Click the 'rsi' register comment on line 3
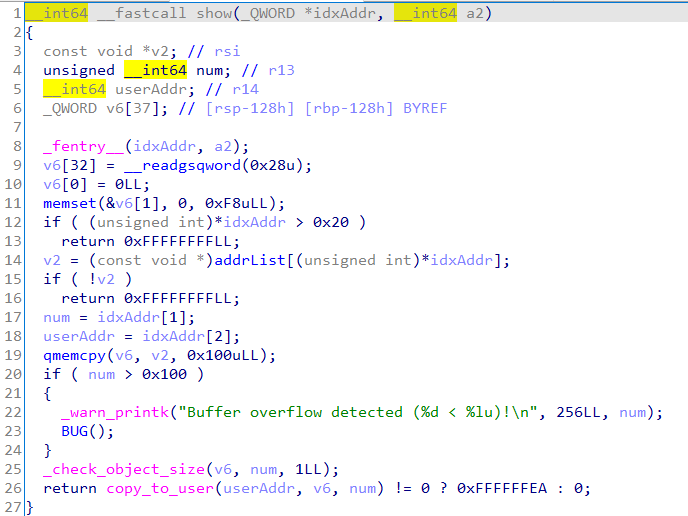 click(x=227, y=51)
